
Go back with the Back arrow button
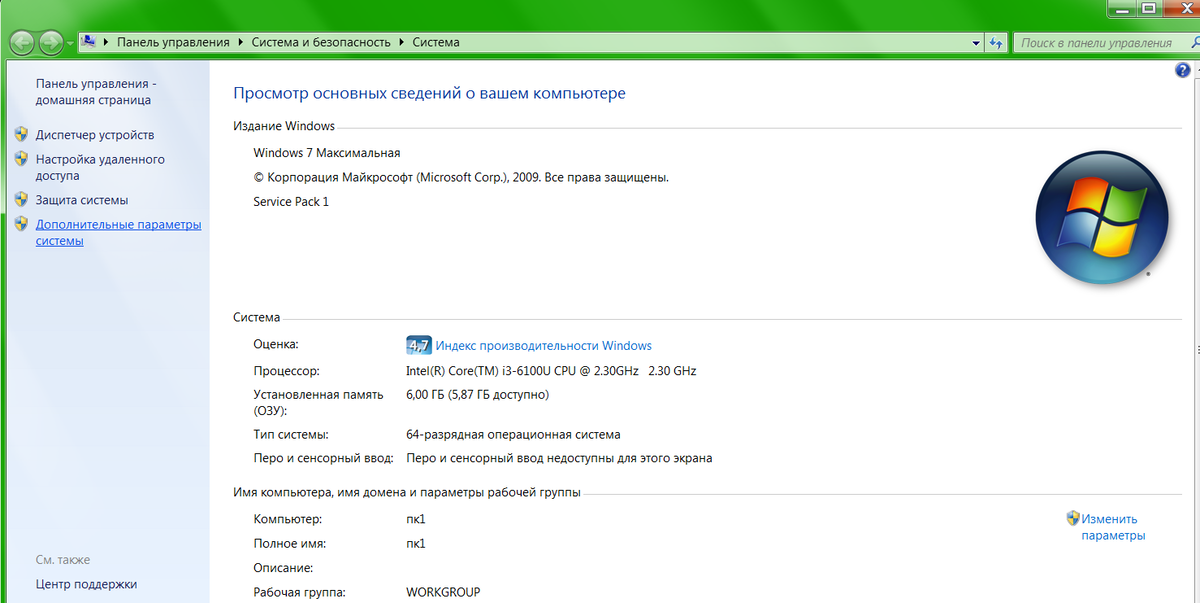click(x=22, y=43)
